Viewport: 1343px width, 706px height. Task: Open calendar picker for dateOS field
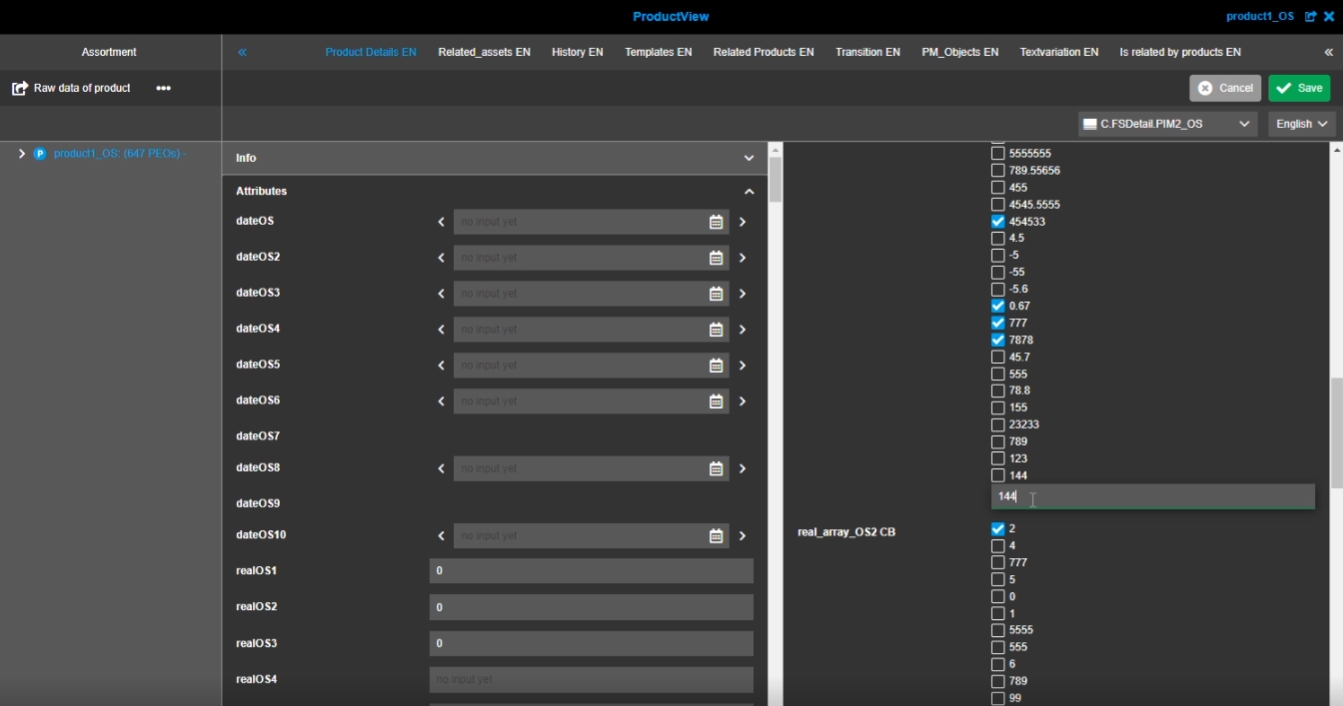(x=716, y=222)
